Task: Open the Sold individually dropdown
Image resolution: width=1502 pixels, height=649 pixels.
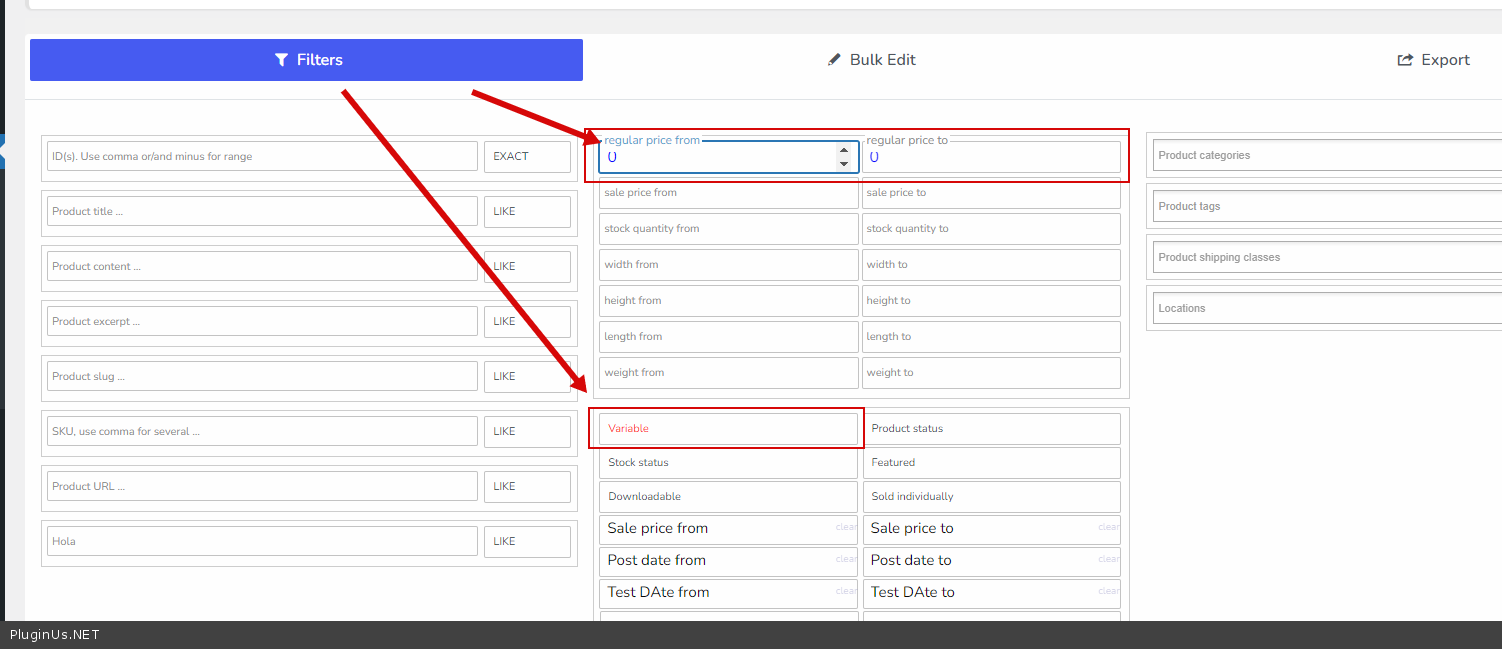Action: pos(991,497)
